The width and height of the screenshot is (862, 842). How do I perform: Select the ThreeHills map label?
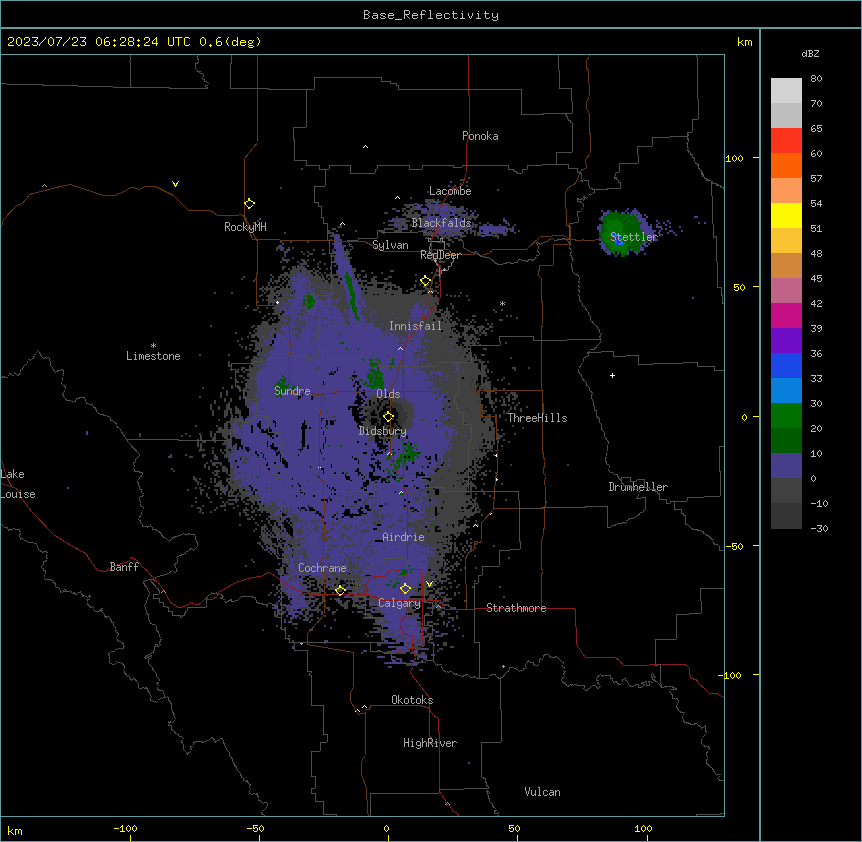pyautogui.click(x=537, y=418)
